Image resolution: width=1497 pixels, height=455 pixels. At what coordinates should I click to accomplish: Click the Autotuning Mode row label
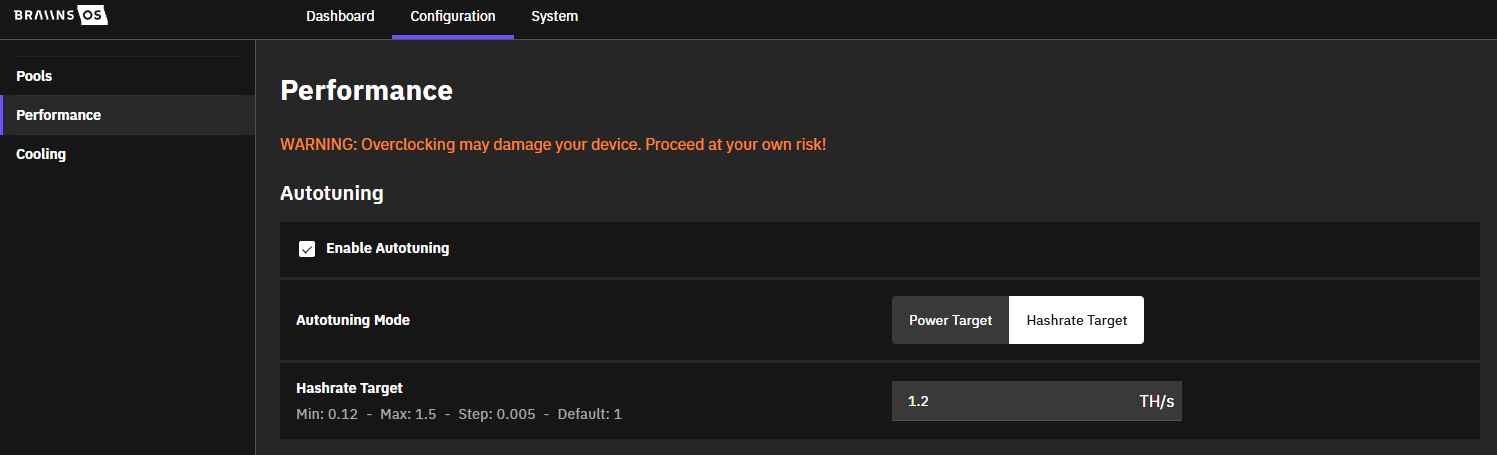pos(353,320)
